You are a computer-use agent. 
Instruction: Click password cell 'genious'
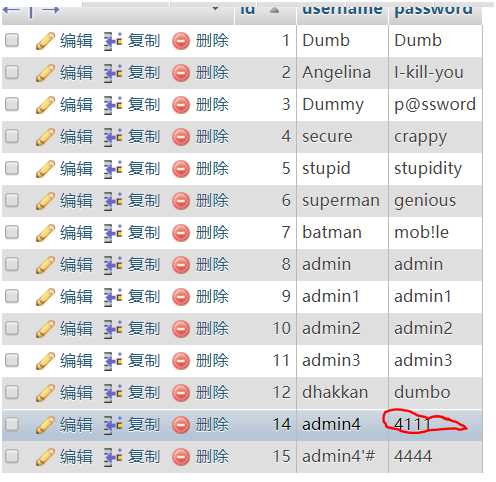click(x=425, y=201)
